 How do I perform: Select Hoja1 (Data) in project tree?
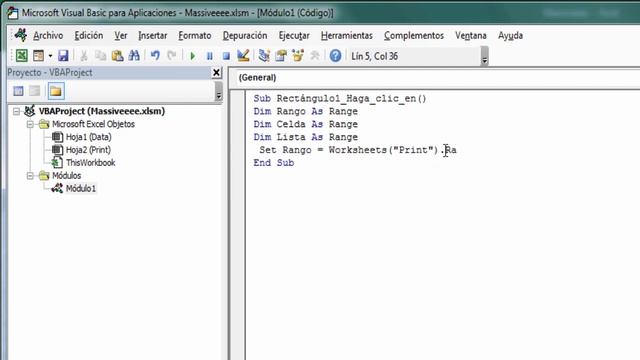tap(89, 137)
